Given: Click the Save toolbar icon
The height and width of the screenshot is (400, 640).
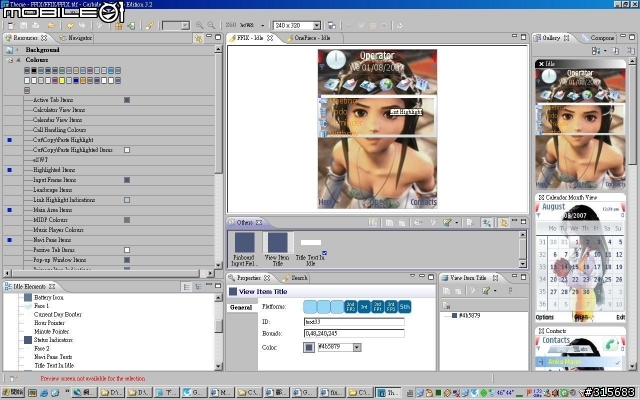Looking at the screenshot, I should [x=23, y=26].
